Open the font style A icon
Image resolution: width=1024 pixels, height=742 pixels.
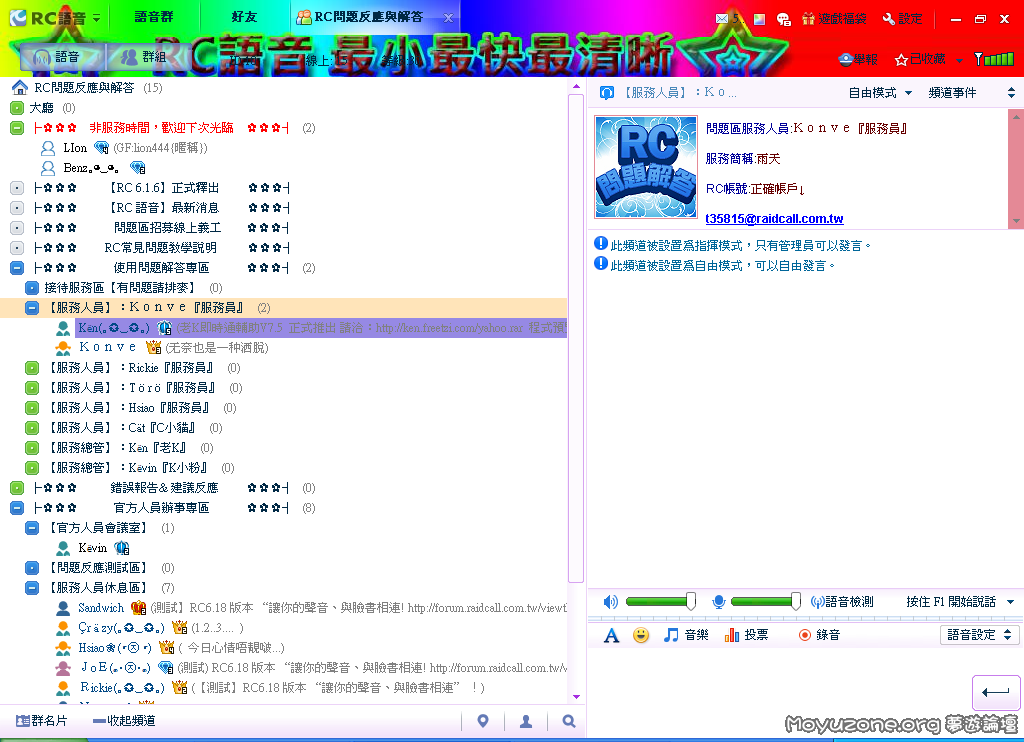click(611, 635)
